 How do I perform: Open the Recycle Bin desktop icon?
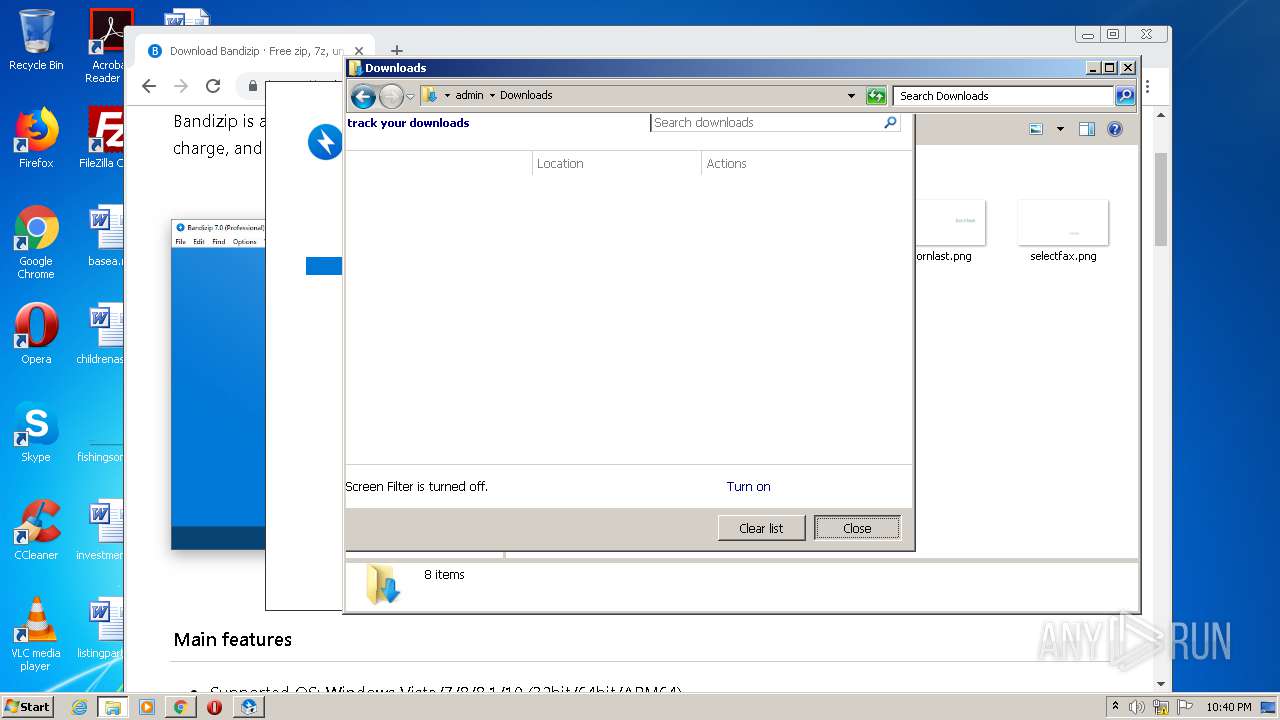coord(36,40)
